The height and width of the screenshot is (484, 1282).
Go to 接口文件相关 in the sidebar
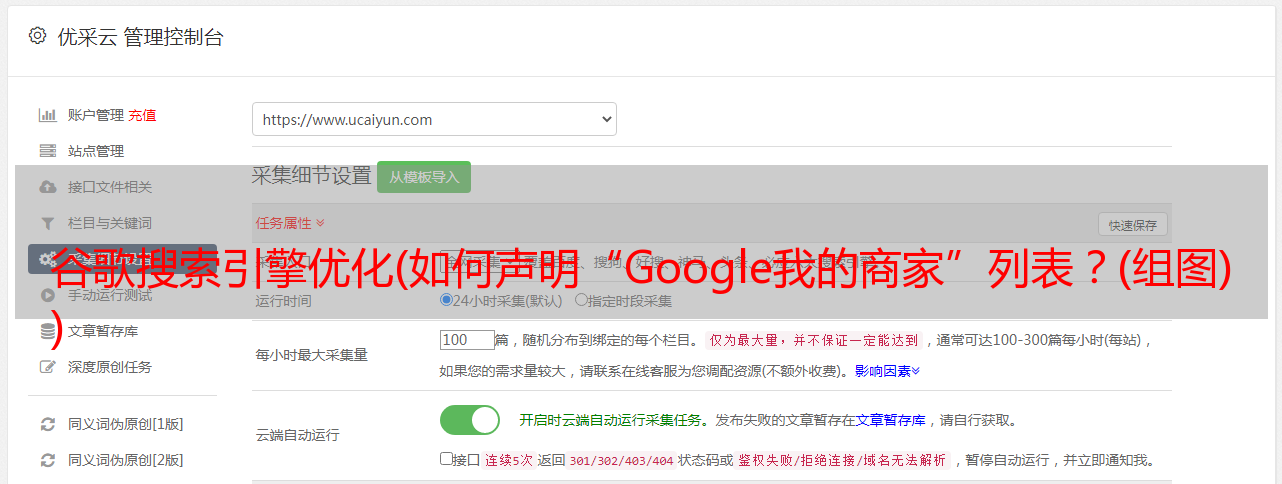pos(110,187)
